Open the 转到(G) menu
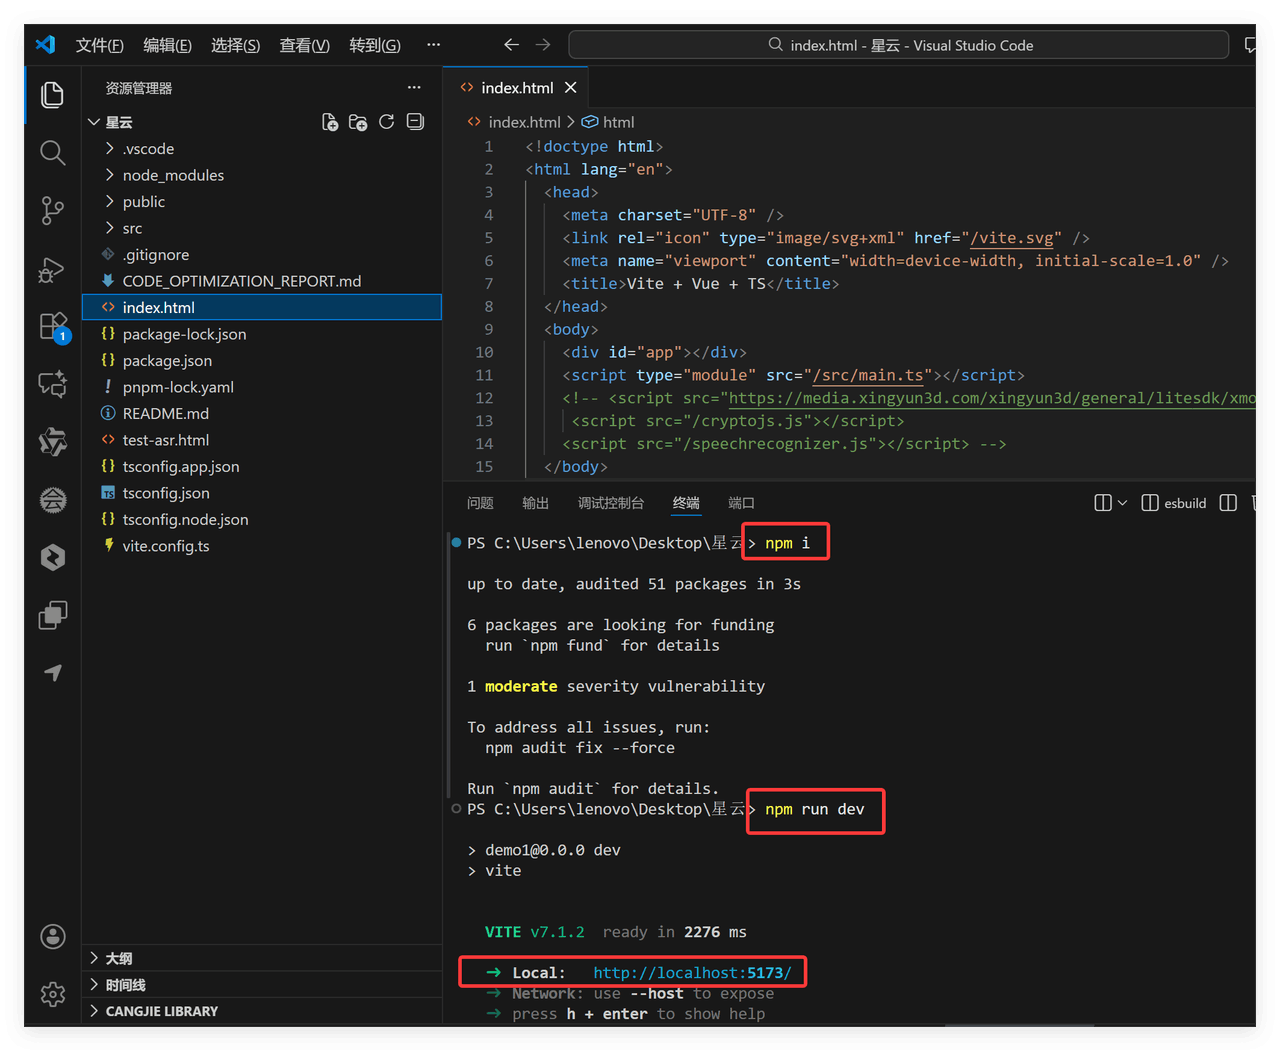 tap(375, 45)
